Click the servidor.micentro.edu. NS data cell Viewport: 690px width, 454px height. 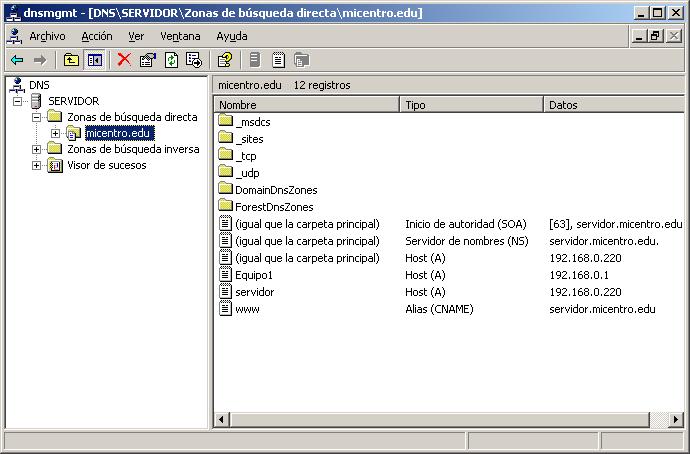[604, 241]
